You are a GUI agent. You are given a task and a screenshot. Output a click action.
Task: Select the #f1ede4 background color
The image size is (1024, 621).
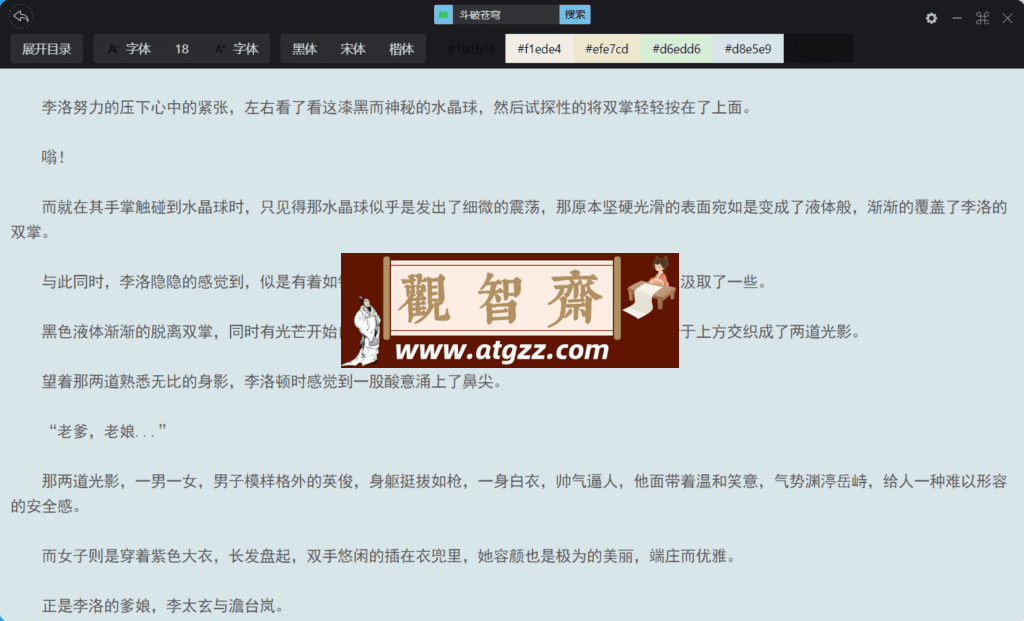point(539,49)
